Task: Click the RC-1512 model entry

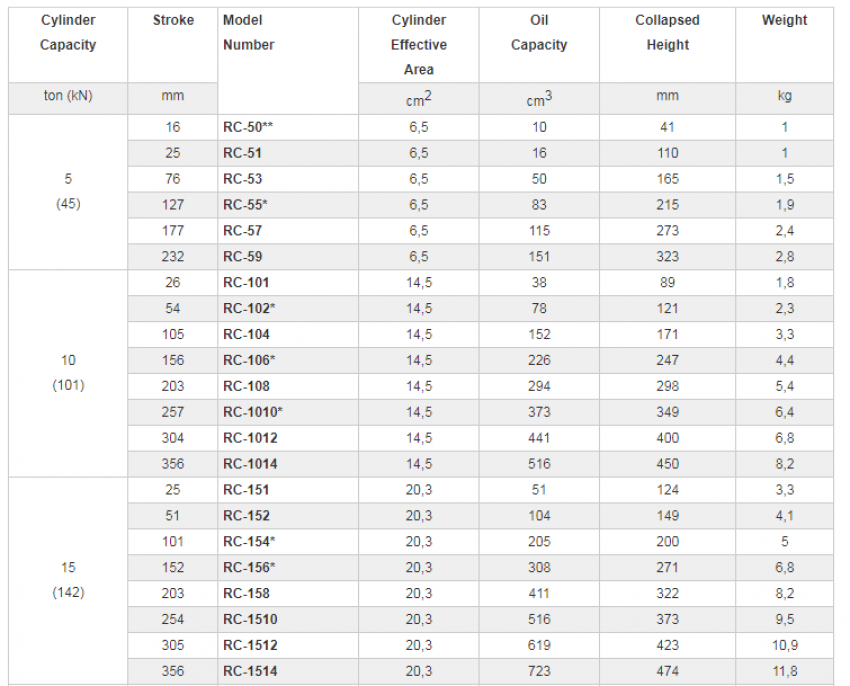Action: click(250, 645)
